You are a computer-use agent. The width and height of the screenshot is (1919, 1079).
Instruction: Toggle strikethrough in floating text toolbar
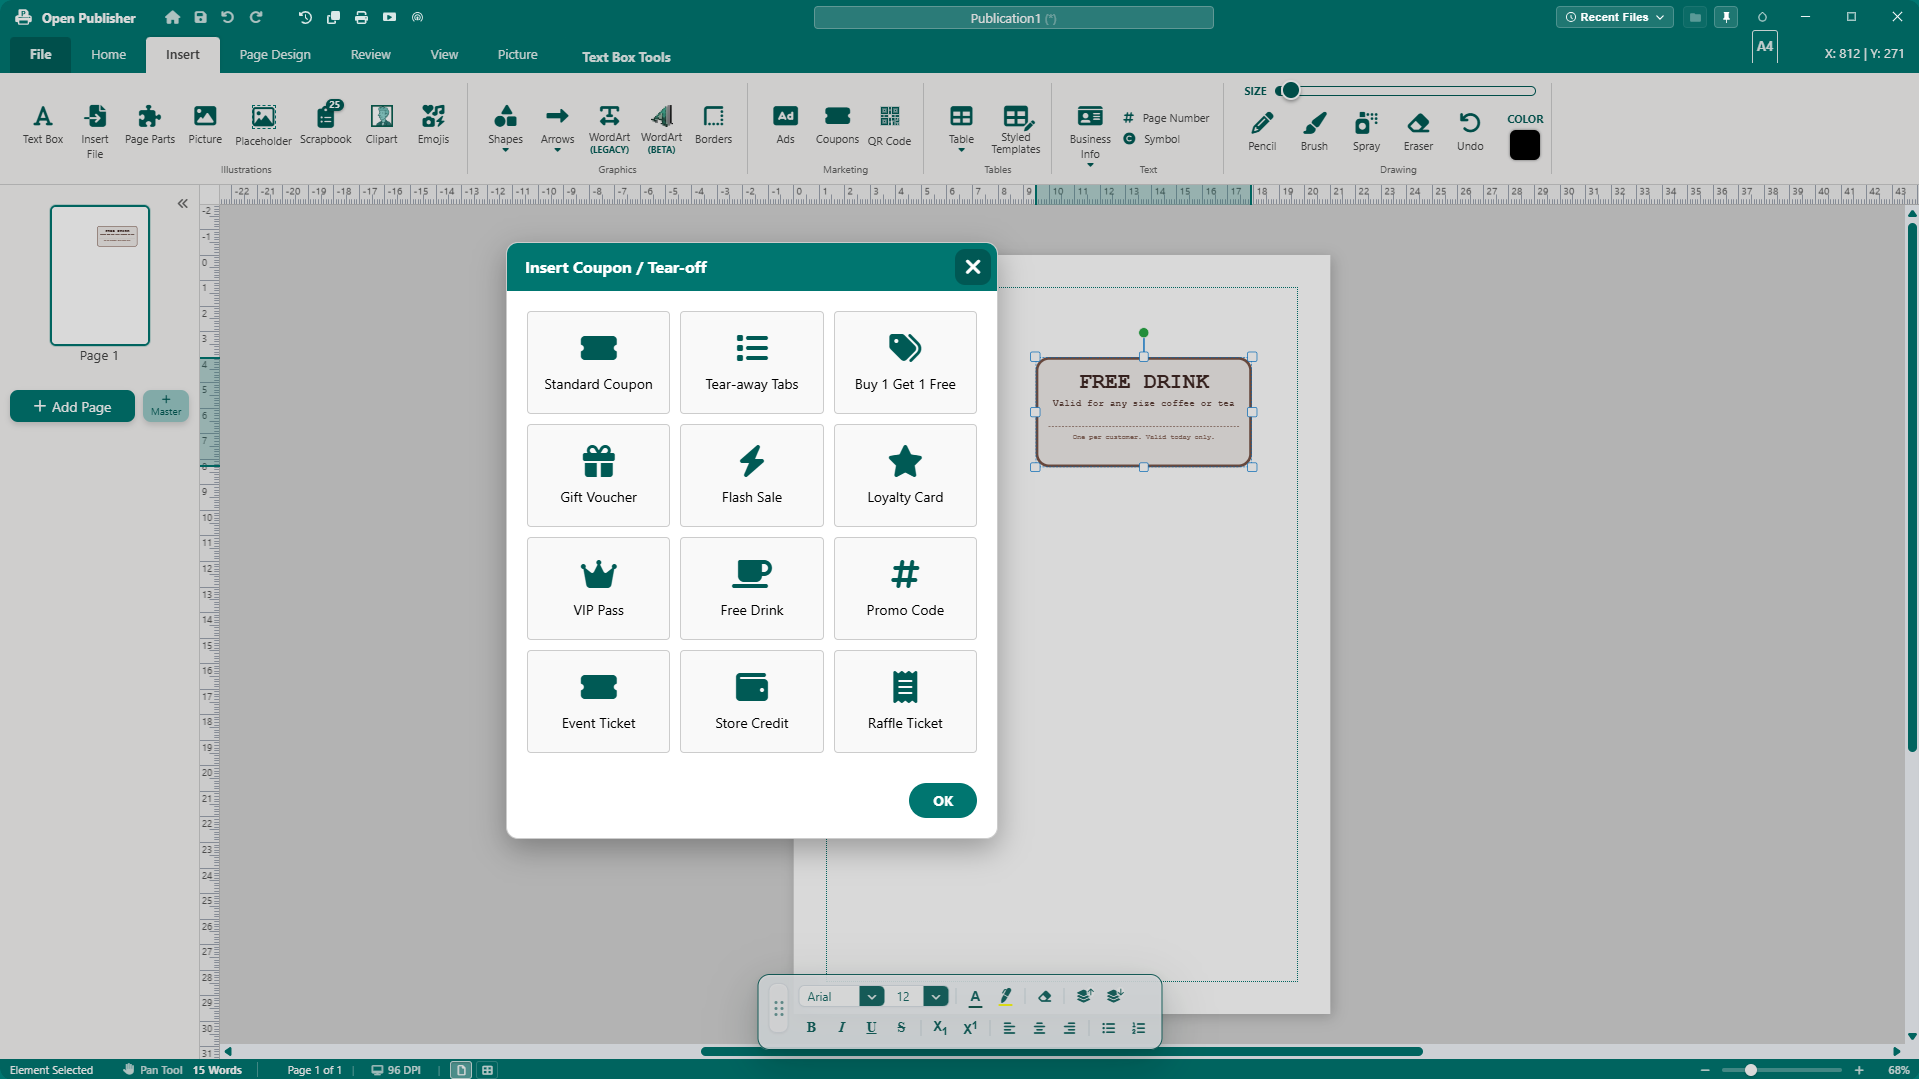(x=901, y=1027)
